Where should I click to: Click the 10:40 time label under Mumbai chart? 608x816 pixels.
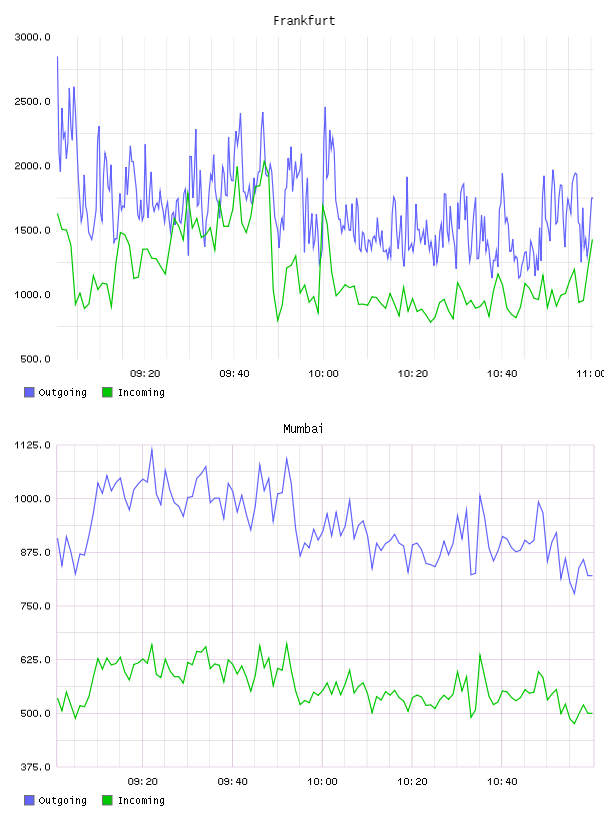coord(502,782)
